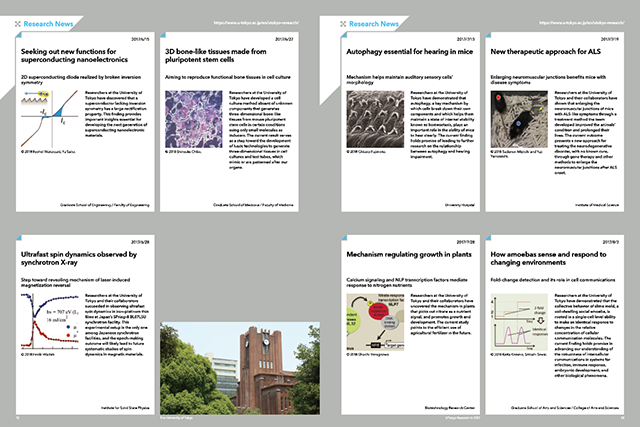Click the body paragraph of the amoebas article
Screen dimensions: 640x427
[586, 336]
